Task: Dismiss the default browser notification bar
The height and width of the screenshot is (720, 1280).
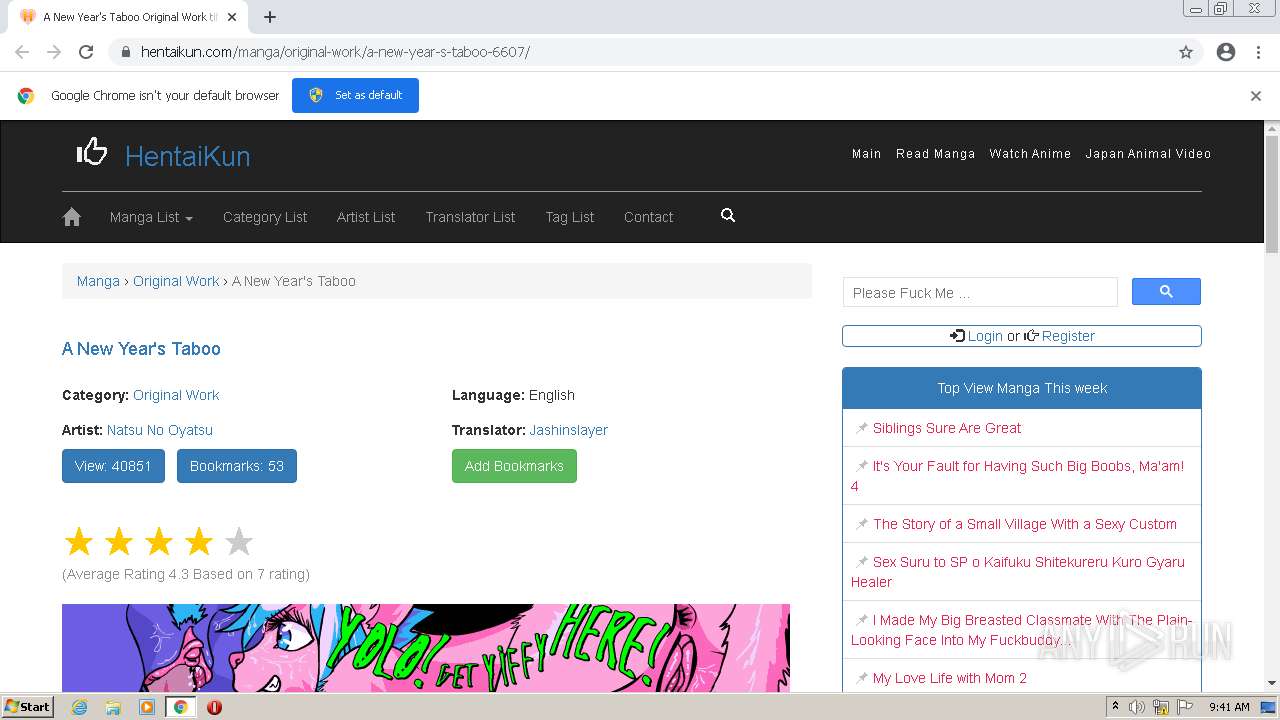Action: tap(1256, 96)
